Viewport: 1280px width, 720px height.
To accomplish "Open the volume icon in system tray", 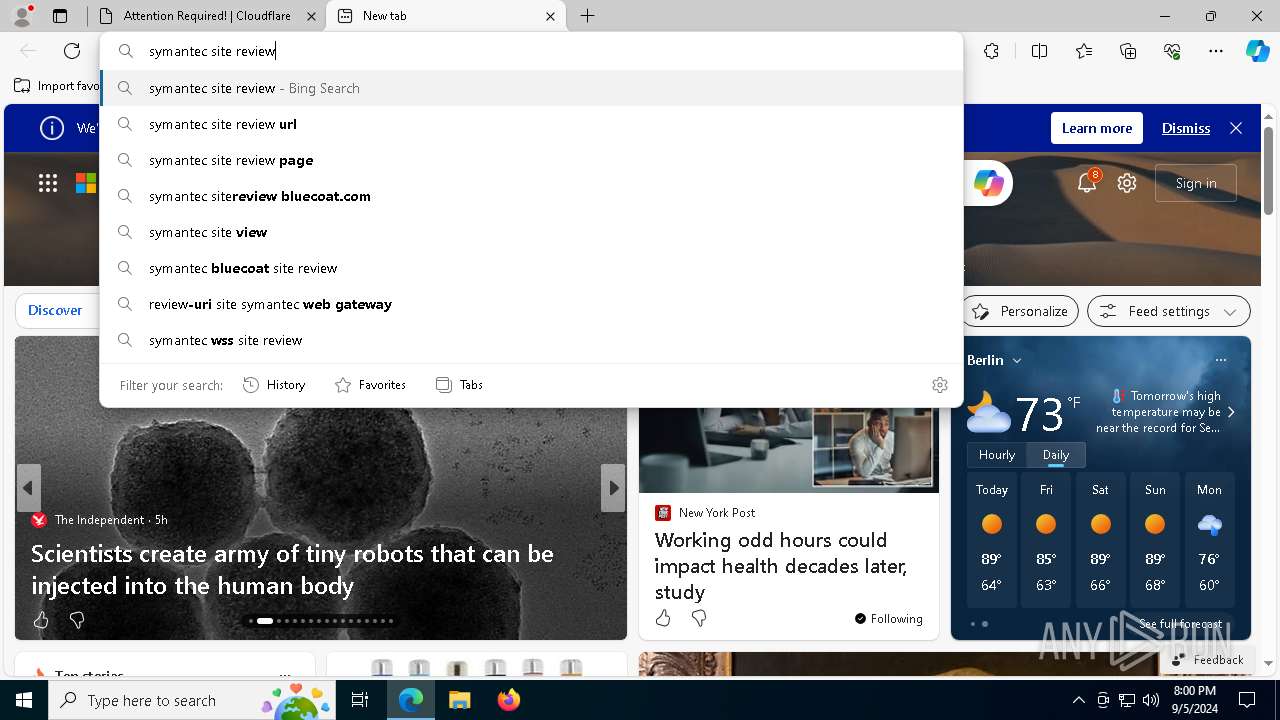I will (1151, 700).
